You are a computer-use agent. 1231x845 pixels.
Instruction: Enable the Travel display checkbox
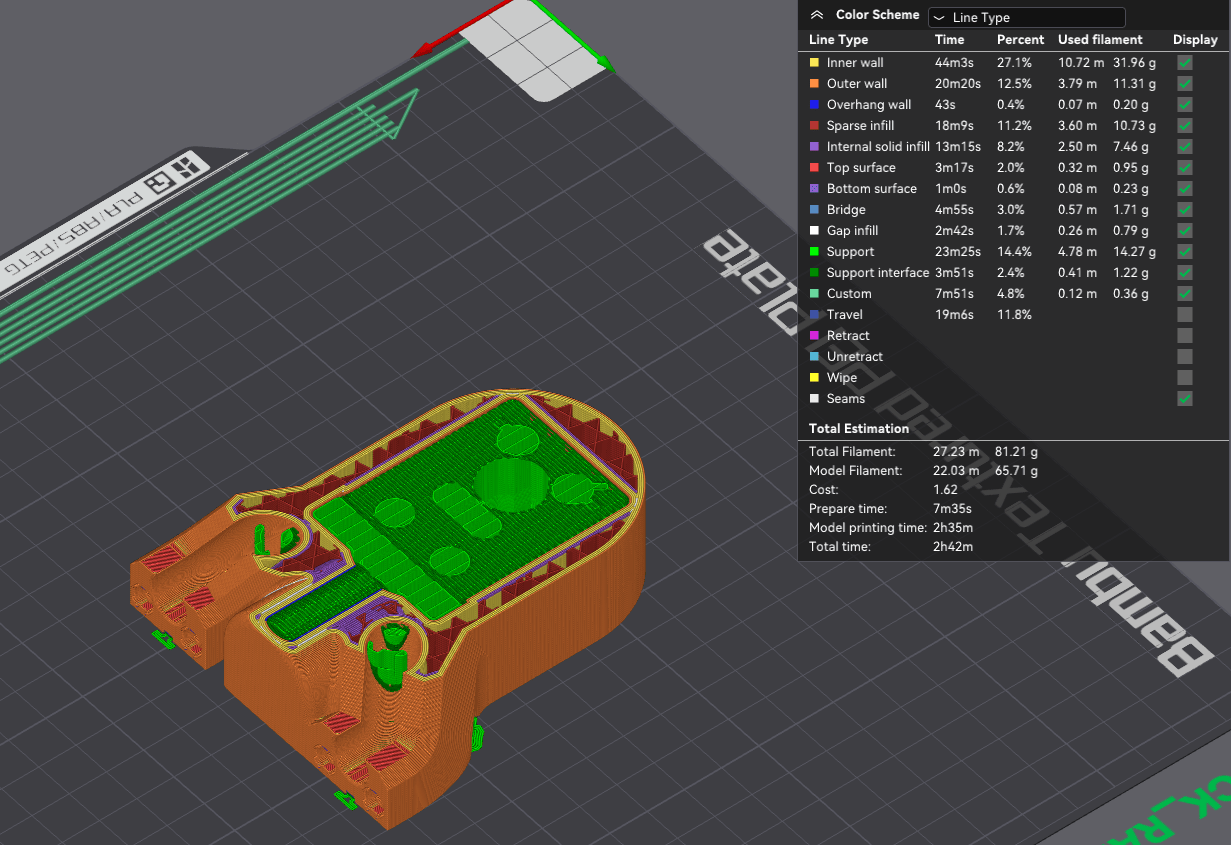pyautogui.click(x=1185, y=315)
